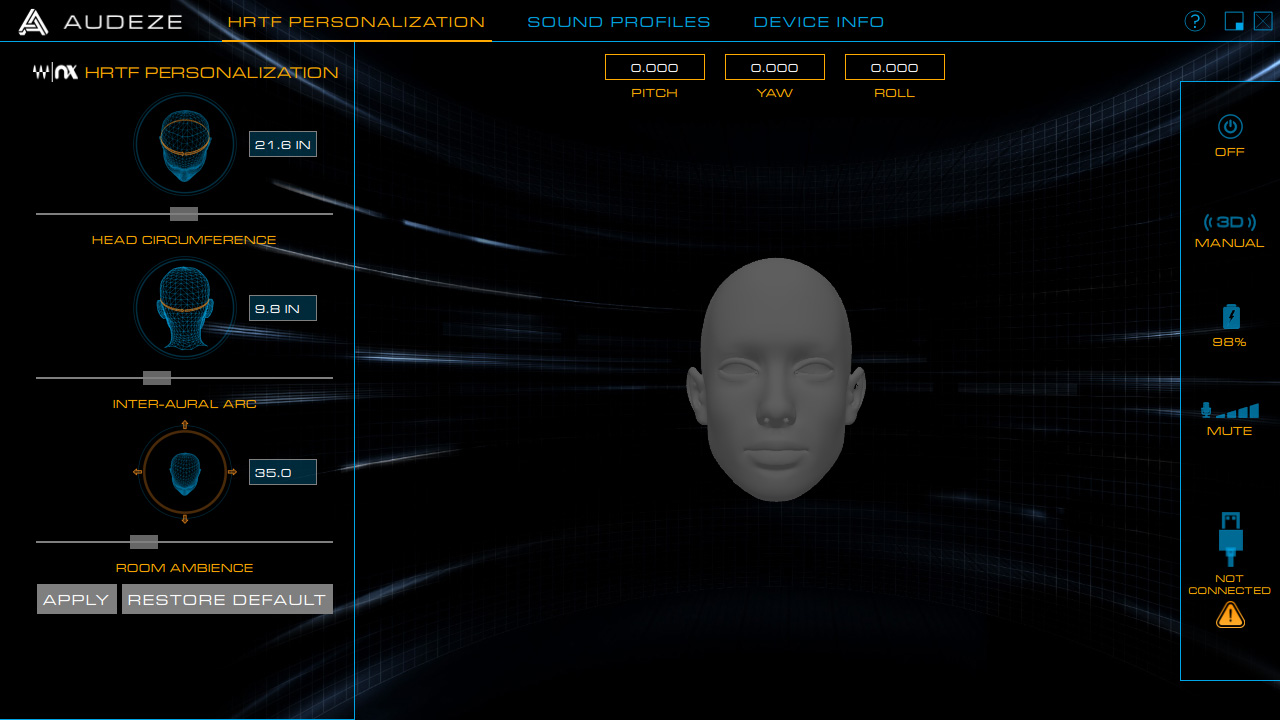Click the 9.8 IN inter-aural arc field
The width and height of the screenshot is (1280, 720).
(283, 309)
